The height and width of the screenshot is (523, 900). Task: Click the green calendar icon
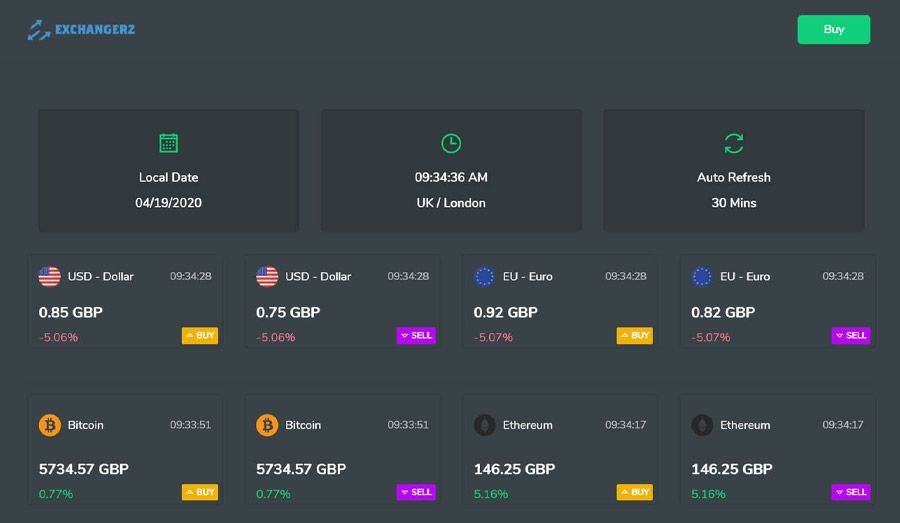coord(168,143)
